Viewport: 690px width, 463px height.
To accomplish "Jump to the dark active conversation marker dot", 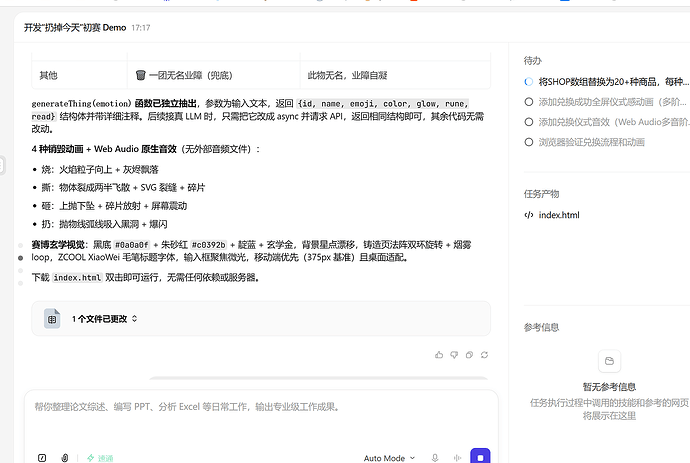I will click(x=20, y=258).
